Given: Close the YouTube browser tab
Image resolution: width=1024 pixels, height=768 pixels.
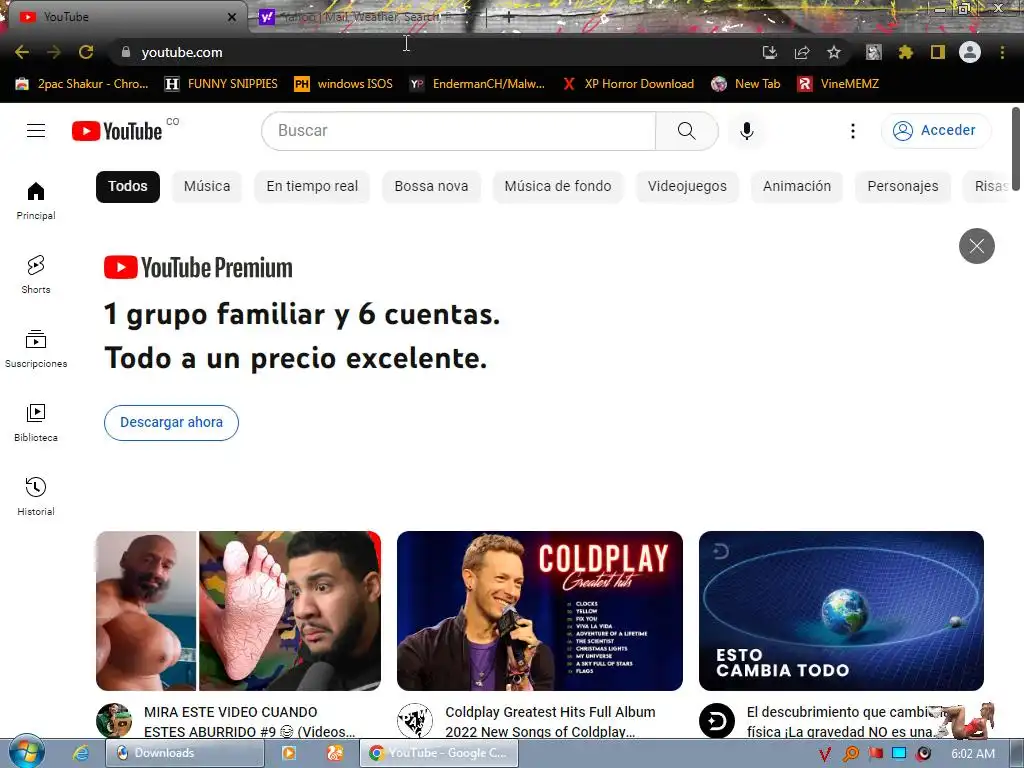Looking at the screenshot, I should pos(232,17).
